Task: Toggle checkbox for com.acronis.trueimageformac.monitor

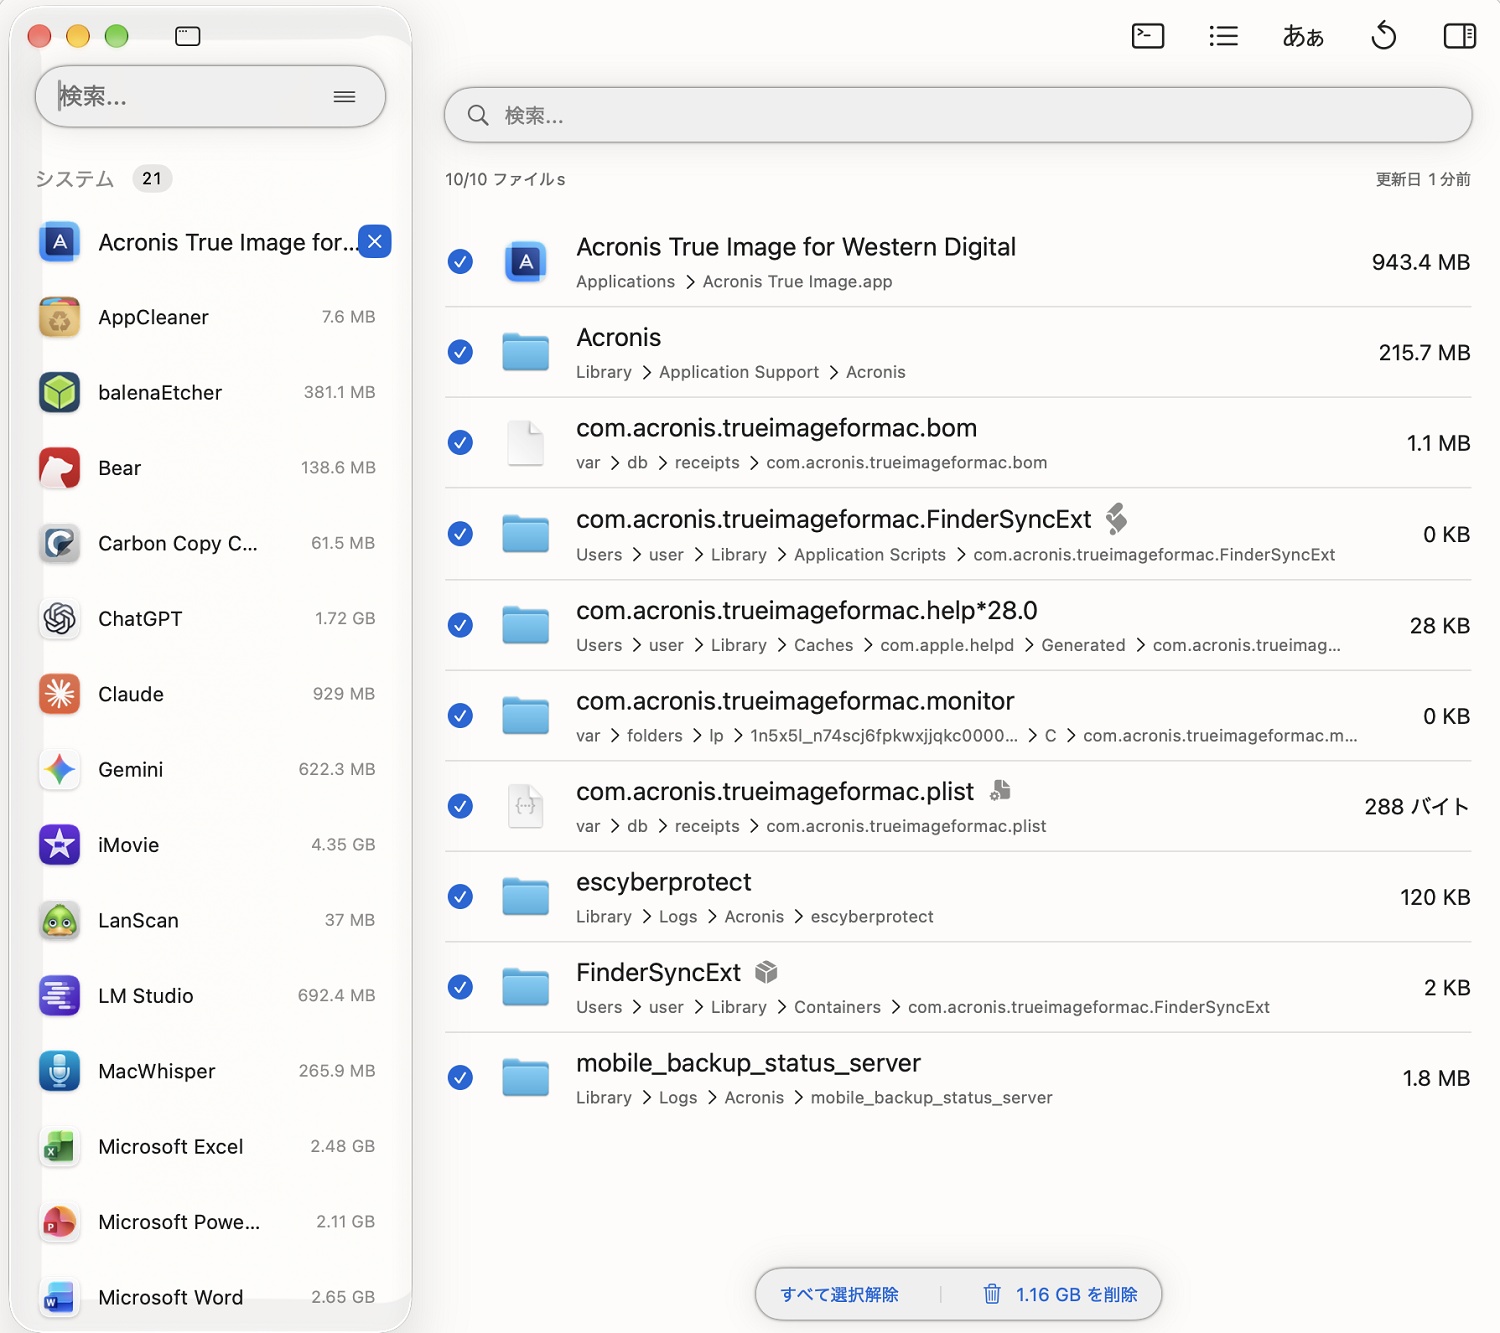Action: [x=460, y=716]
